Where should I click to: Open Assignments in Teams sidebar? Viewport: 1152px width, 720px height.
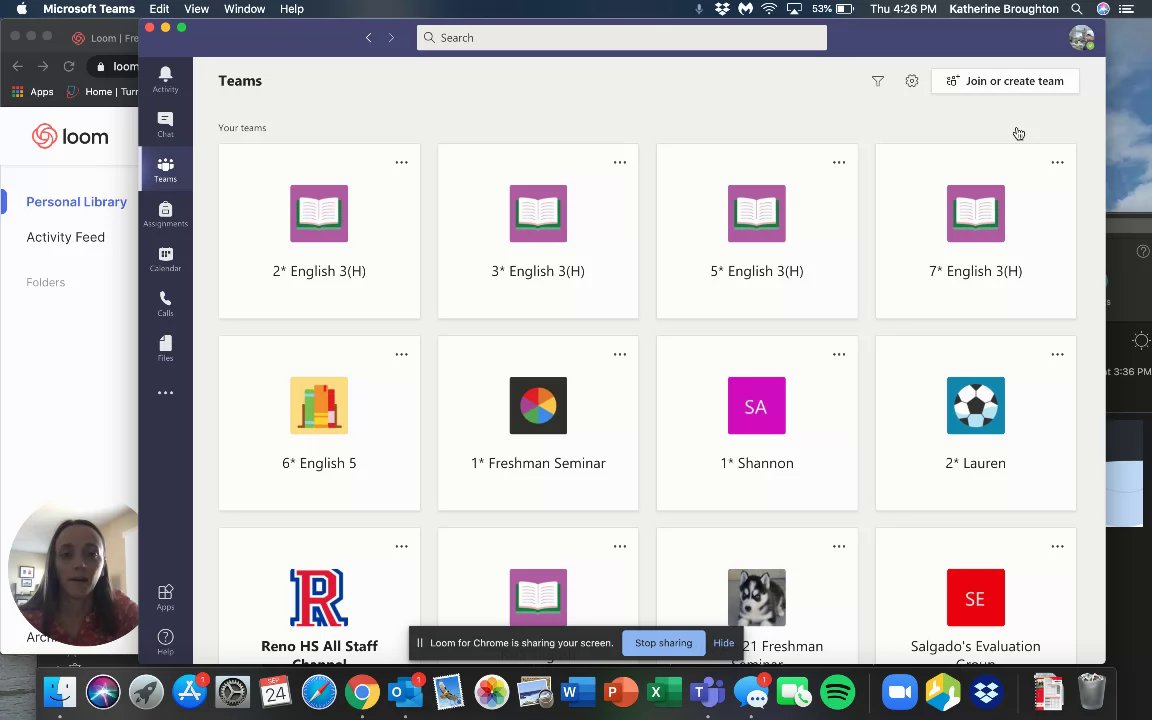165,214
